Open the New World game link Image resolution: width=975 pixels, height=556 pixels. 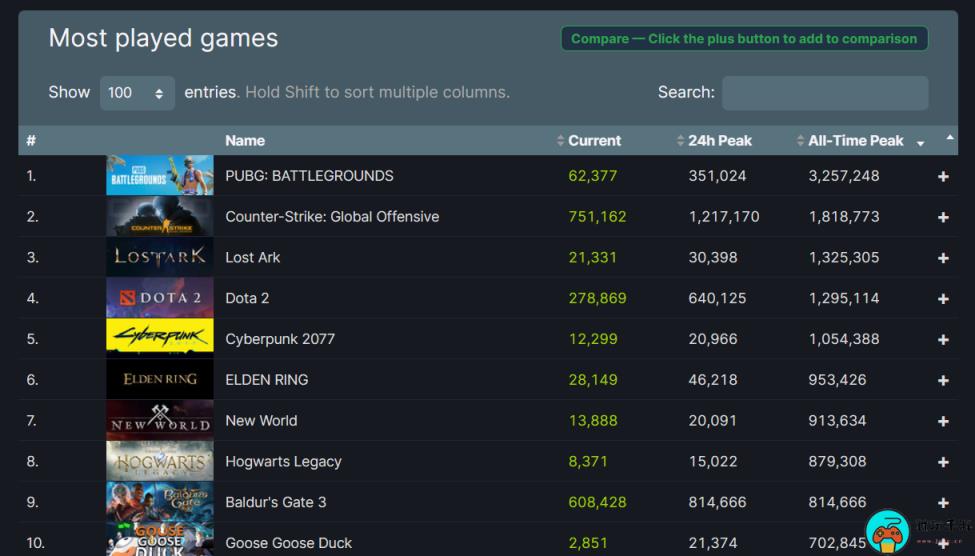(x=261, y=420)
